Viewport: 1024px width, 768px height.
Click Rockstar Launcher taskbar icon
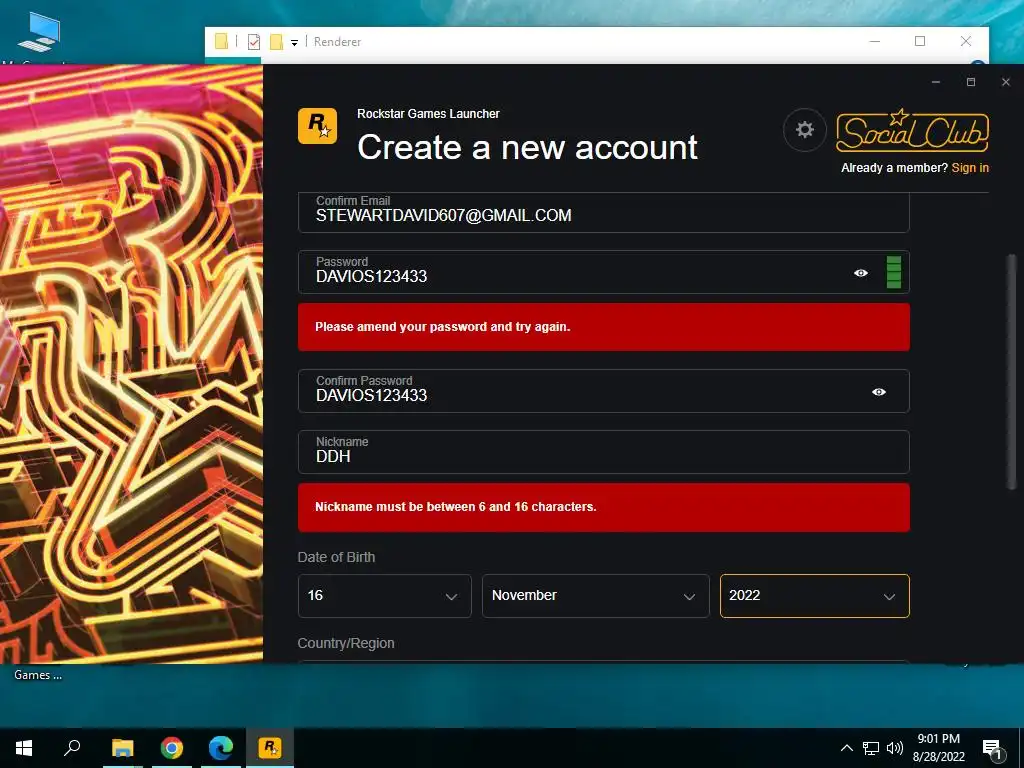(x=270, y=748)
